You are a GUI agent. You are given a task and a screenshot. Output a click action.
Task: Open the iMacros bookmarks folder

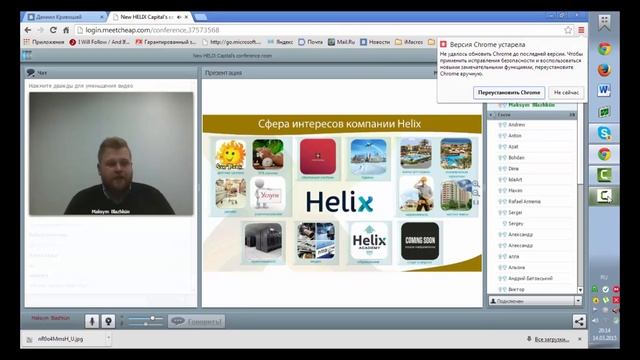409,42
